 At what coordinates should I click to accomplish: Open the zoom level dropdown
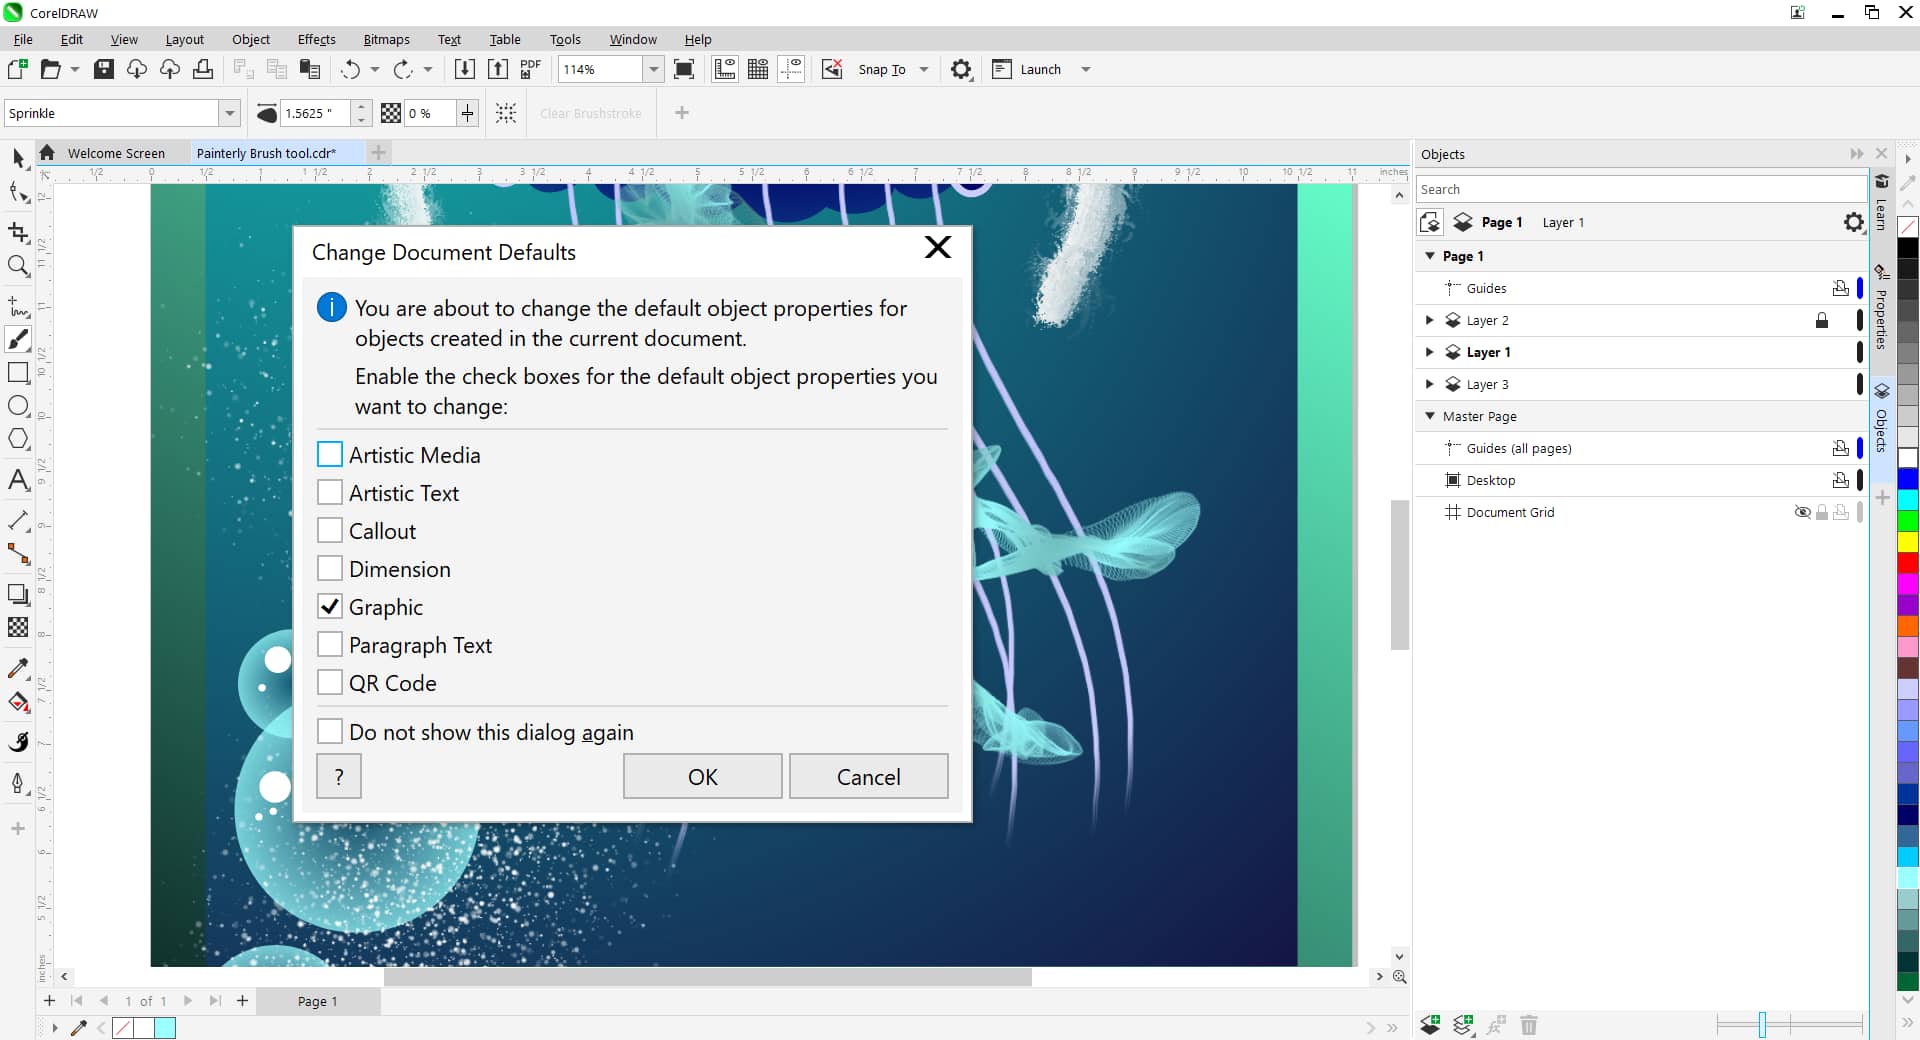tap(653, 69)
